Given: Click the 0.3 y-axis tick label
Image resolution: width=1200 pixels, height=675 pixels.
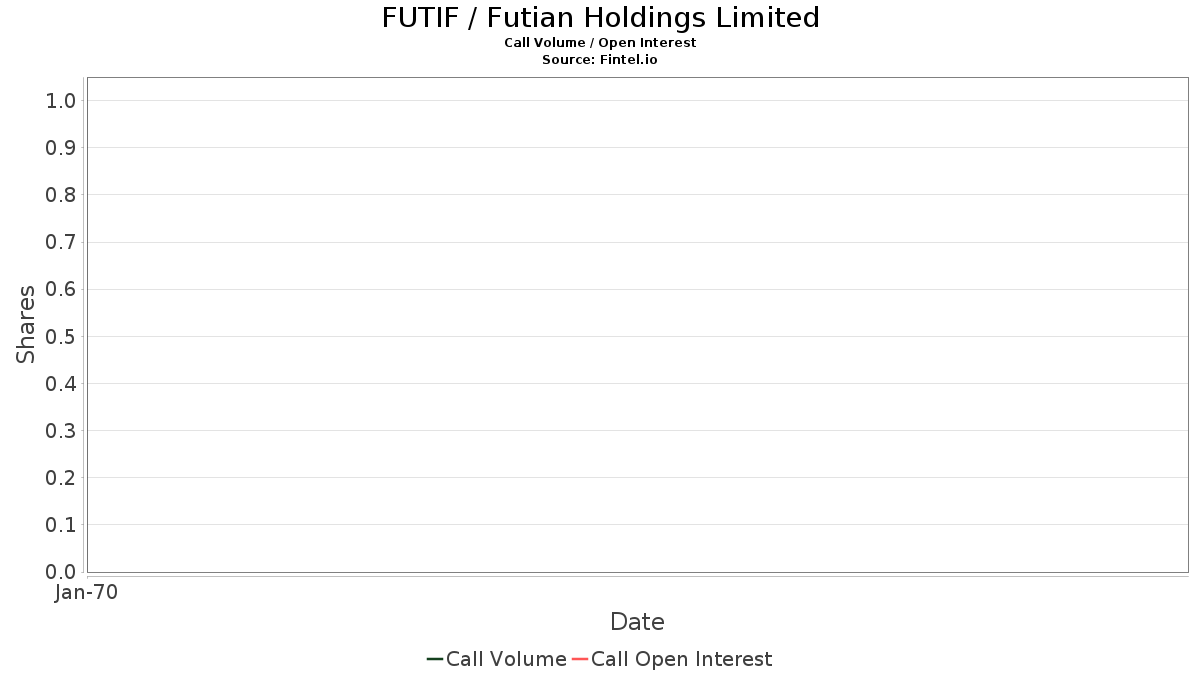Looking at the screenshot, I should [x=61, y=431].
